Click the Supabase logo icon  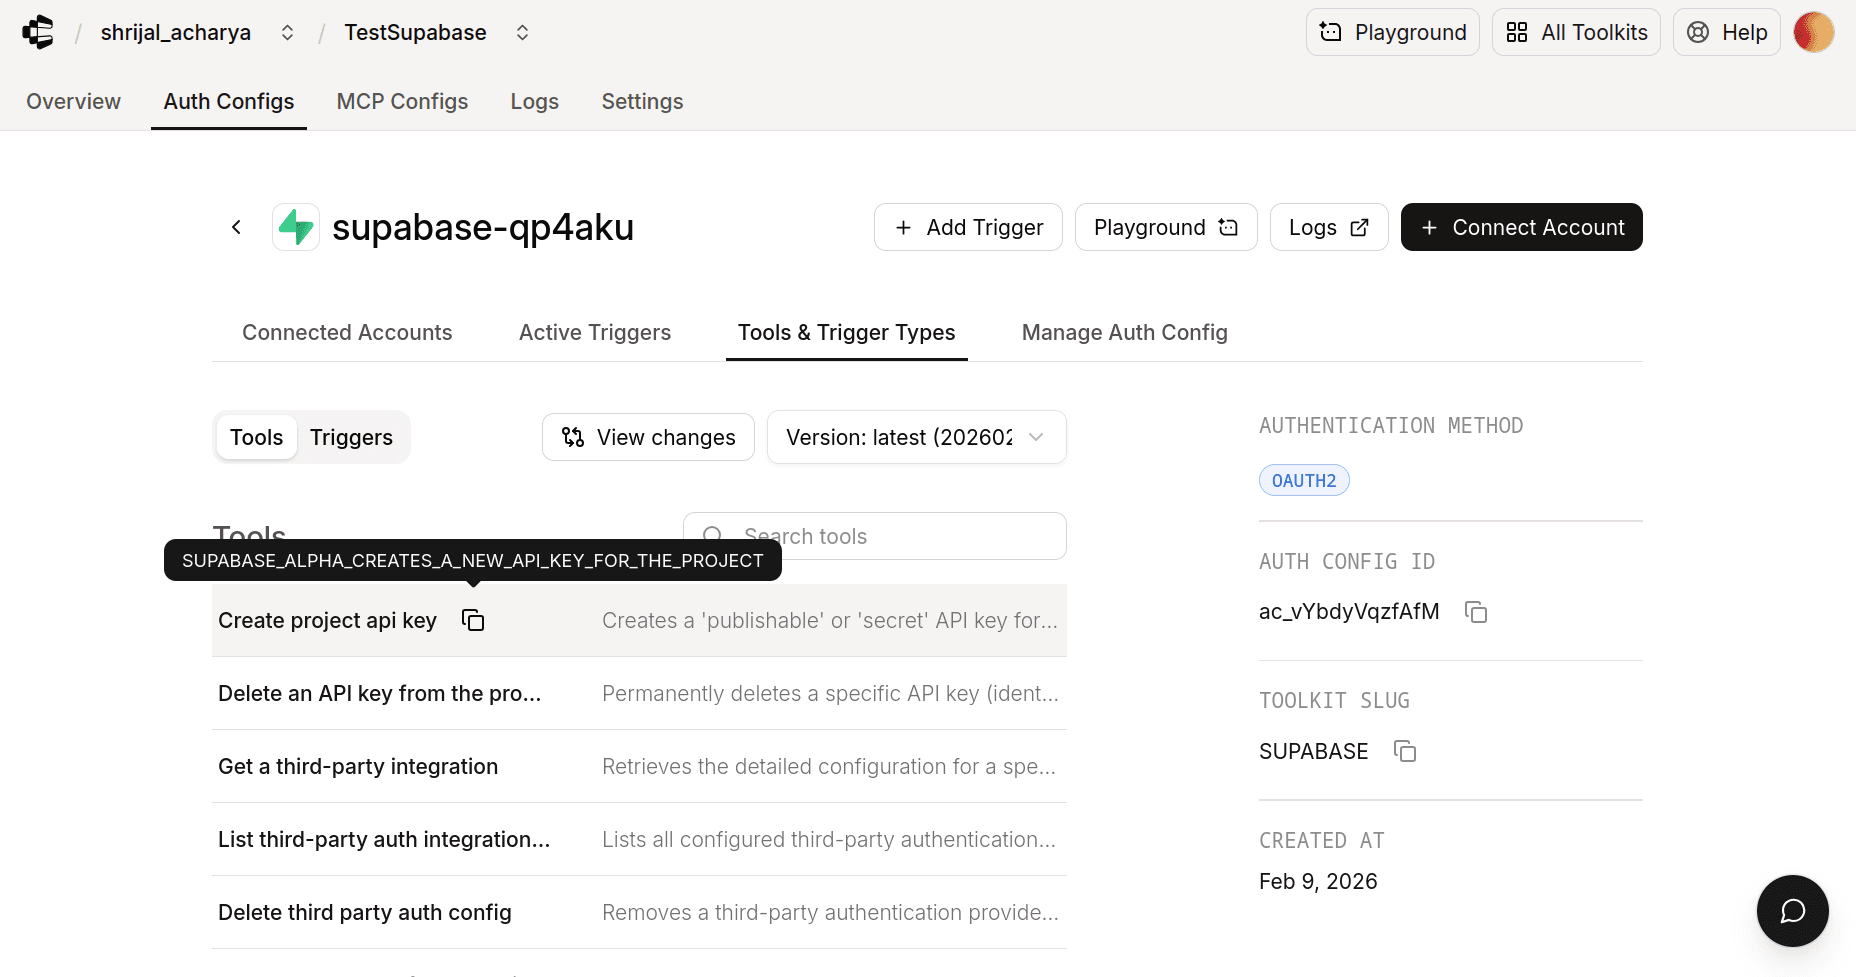(296, 227)
